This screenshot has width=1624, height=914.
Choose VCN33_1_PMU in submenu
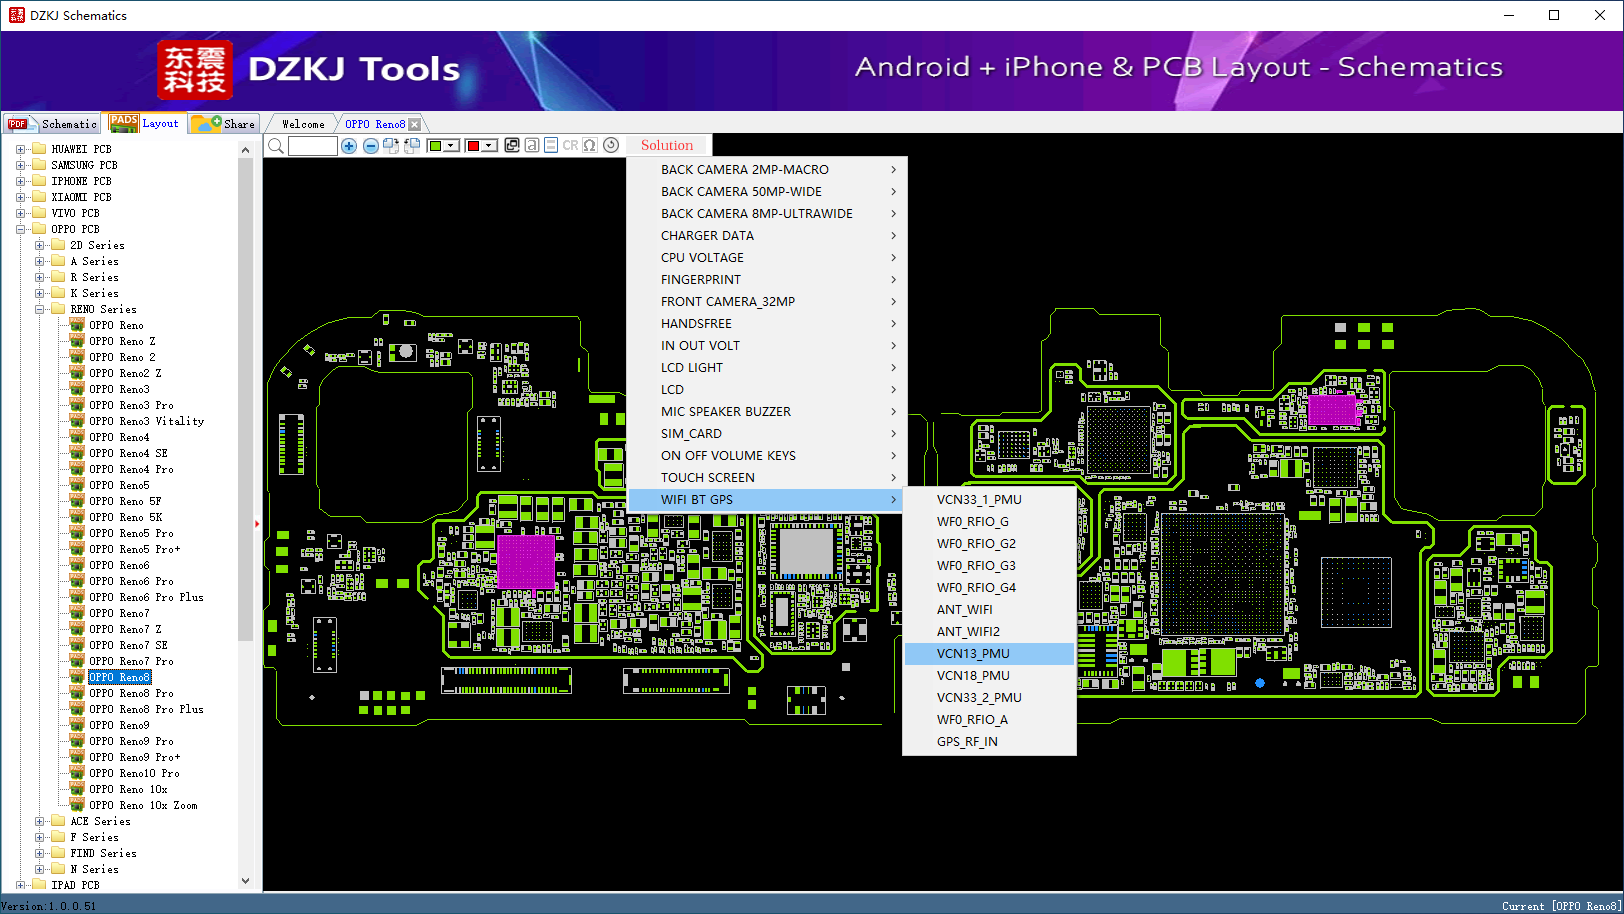click(x=989, y=500)
